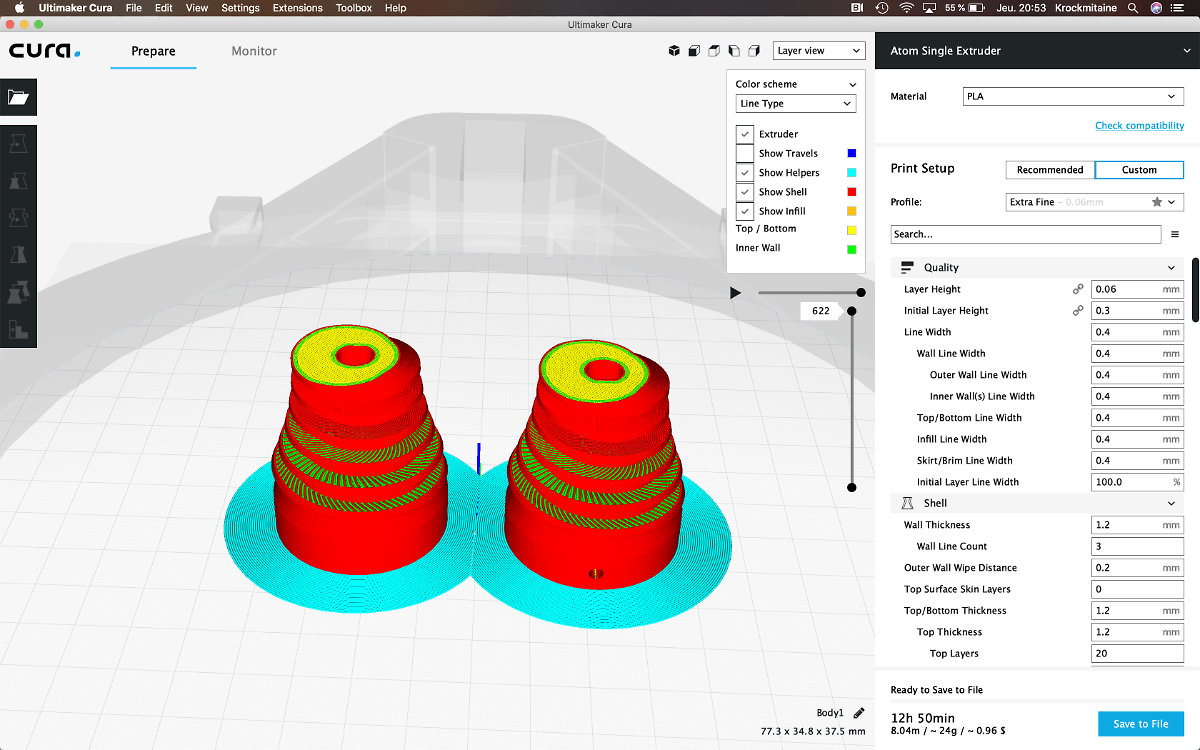The width and height of the screenshot is (1200, 750).
Task: Switch to the Prepare tab
Action: point(153,51)
